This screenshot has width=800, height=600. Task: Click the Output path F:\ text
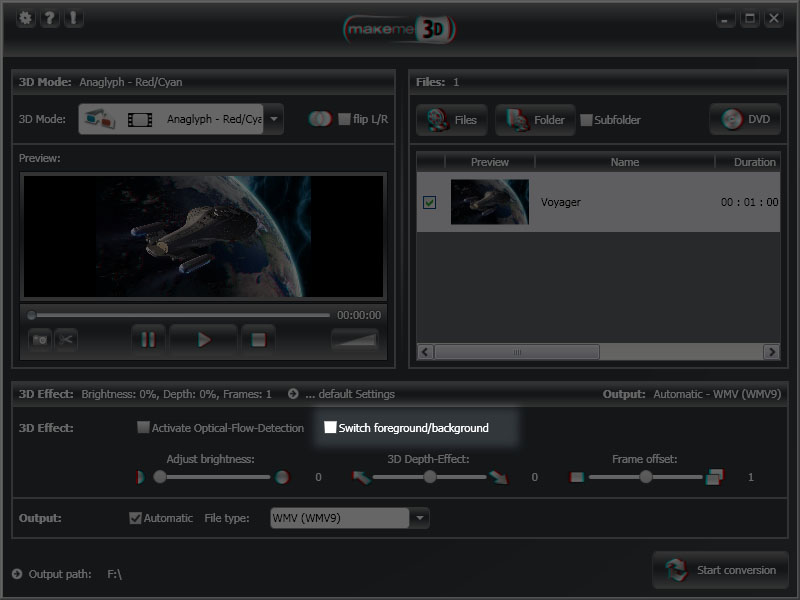[x=114, y=574]
